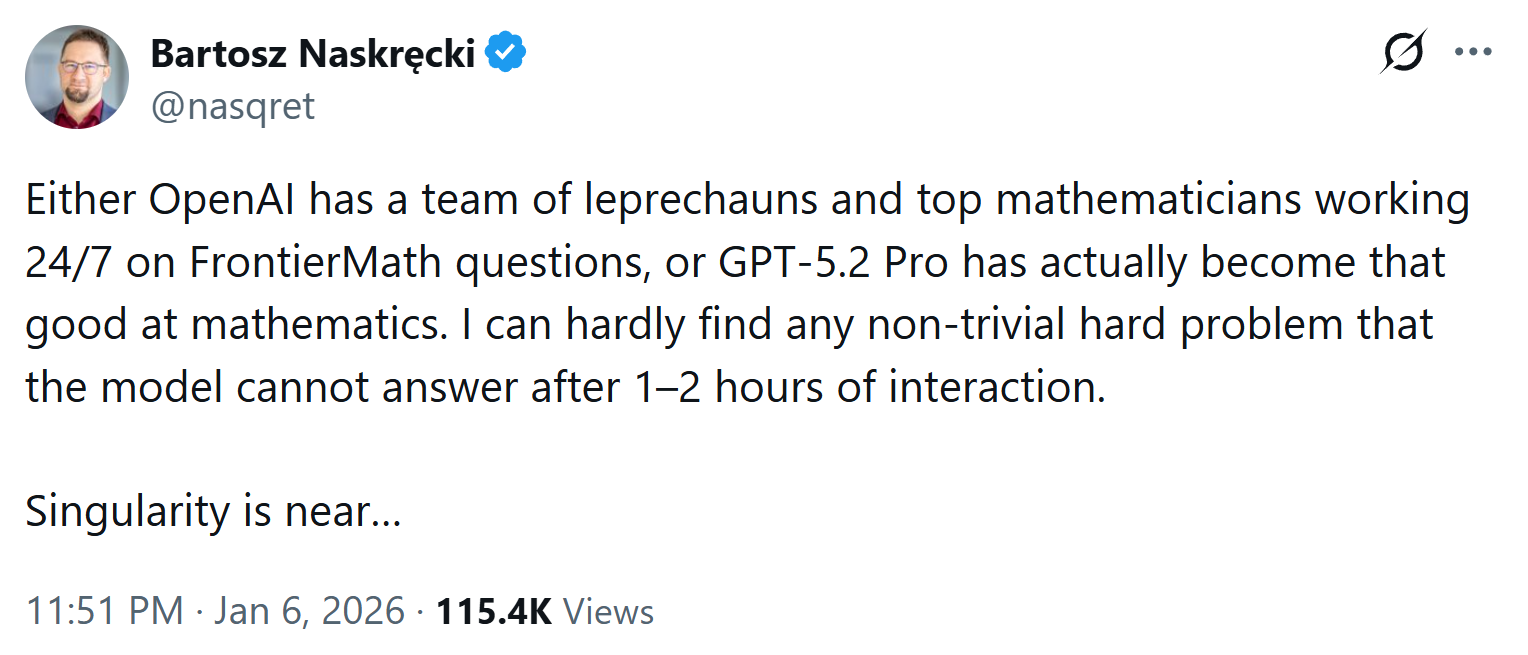This screenshot has height=655, width=1528.
Task: Click the 115.4K view count
Action: pos(494,611)
